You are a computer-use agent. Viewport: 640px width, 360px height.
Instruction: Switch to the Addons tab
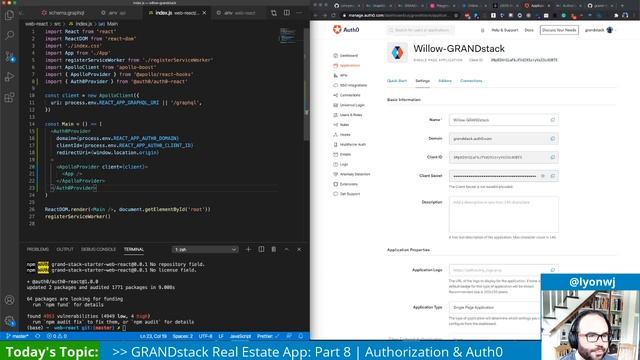click(445, 81)
